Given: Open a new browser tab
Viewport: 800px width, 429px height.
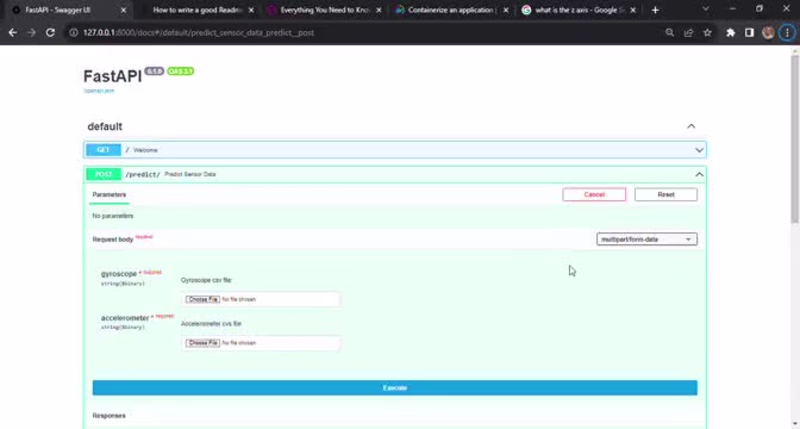Looking at the screenshot, I should pos(655,10).
